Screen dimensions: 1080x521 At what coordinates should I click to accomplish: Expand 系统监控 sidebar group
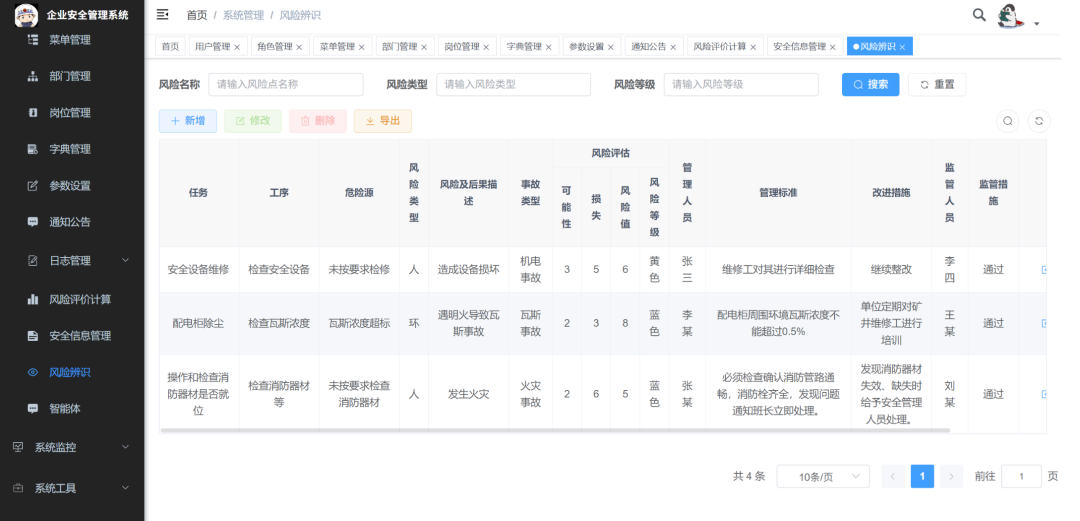(72, 448)
